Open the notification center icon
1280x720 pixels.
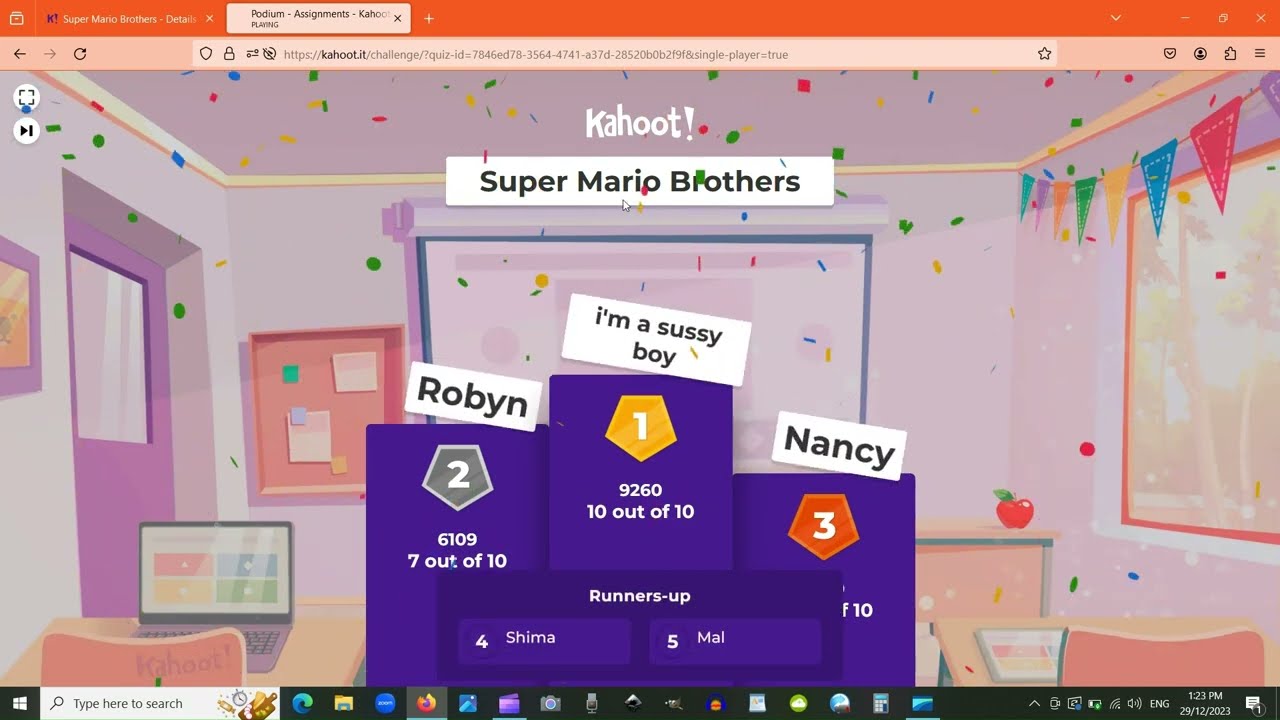tap(1254, 703)
